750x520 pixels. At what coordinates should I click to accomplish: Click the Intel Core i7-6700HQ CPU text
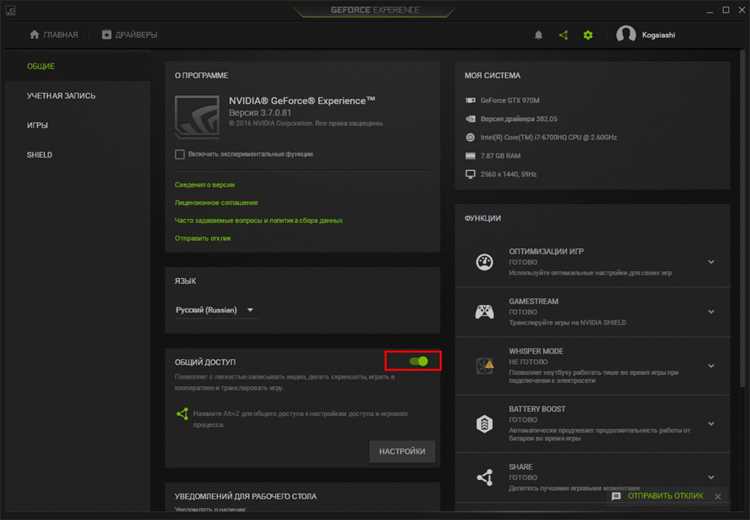point(549,137)
